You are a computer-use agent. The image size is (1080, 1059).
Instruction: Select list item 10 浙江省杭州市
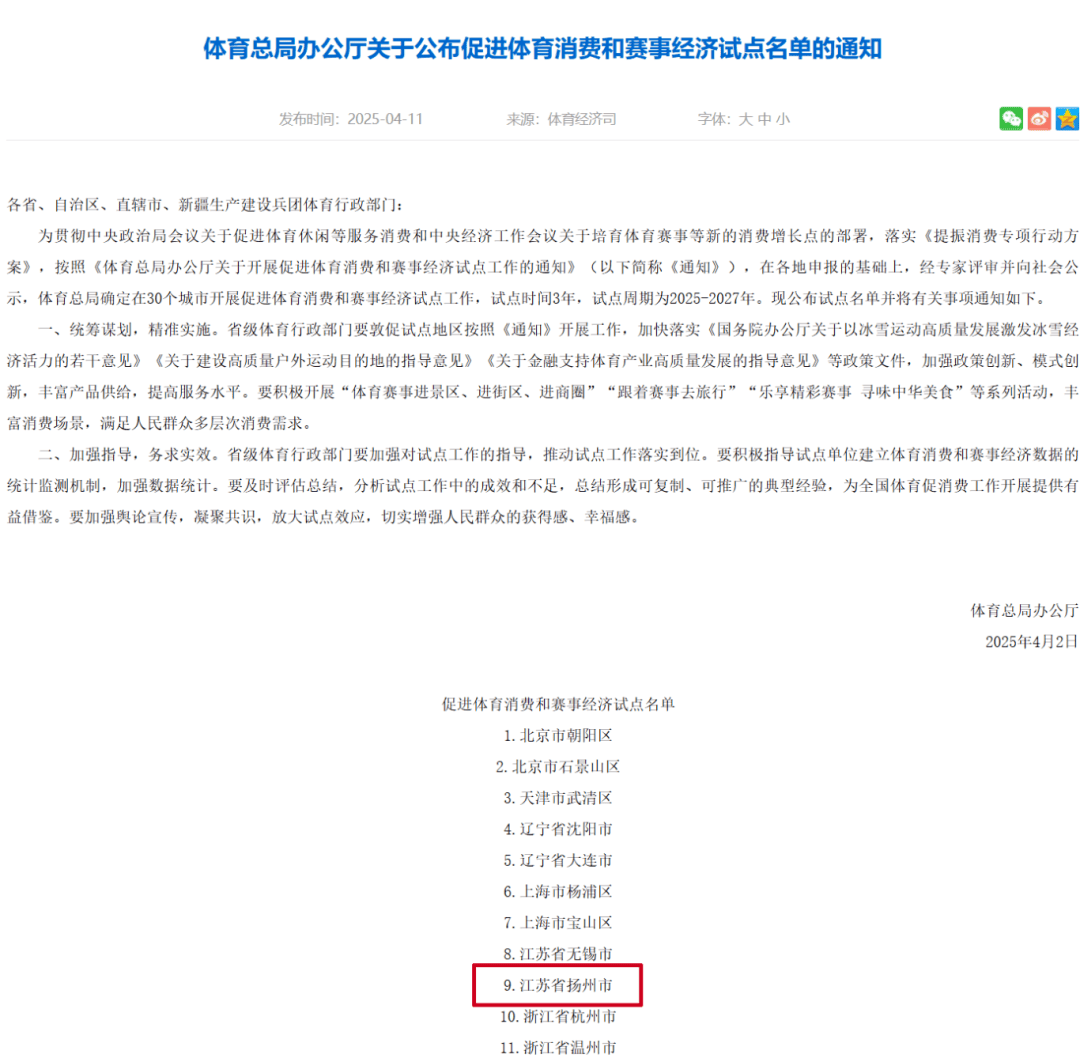click(558, 1017)
